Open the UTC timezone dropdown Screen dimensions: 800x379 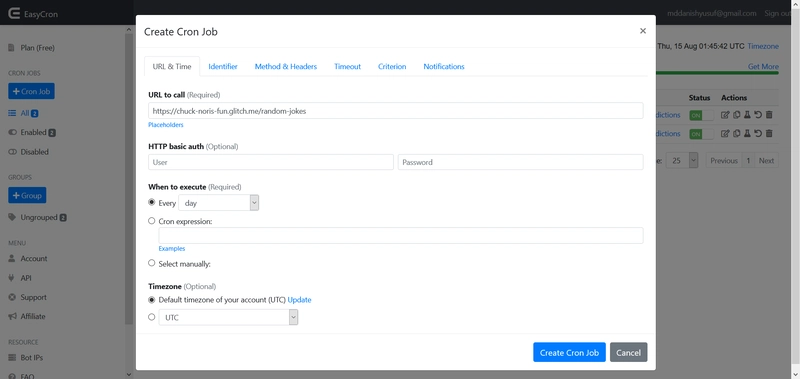click(x=228, y=317)
